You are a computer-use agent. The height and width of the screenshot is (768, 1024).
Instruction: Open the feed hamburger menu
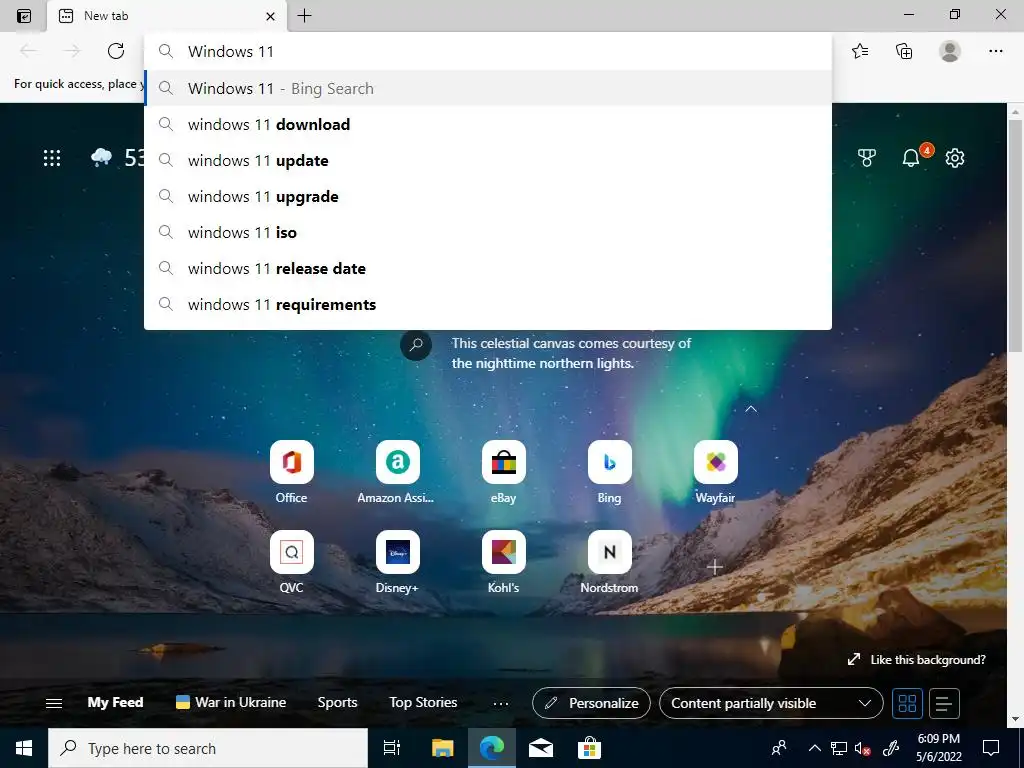point(54,703)
